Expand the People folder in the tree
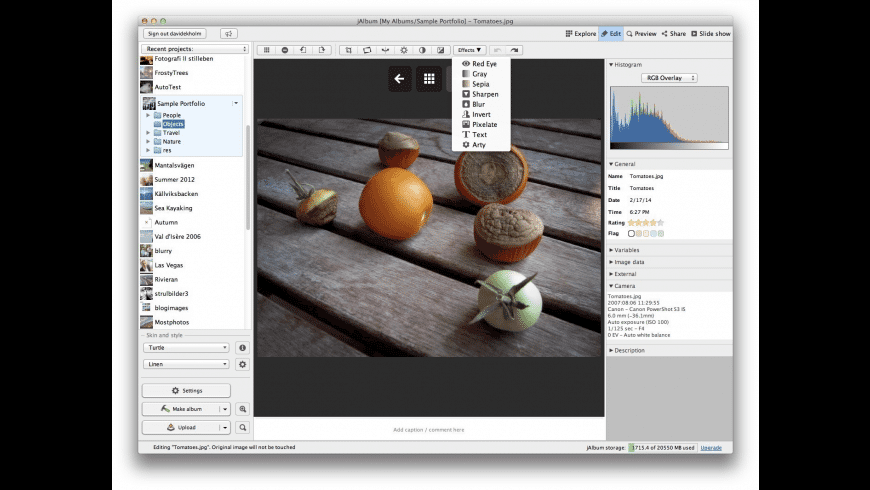870x490 pixels. 148,115
